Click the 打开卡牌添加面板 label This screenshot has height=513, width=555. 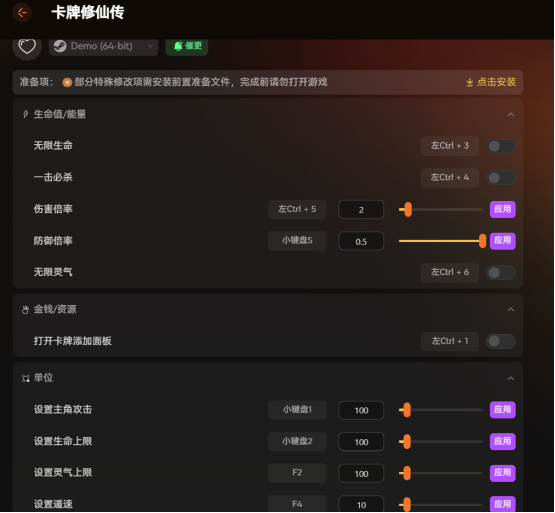point(73,341)
